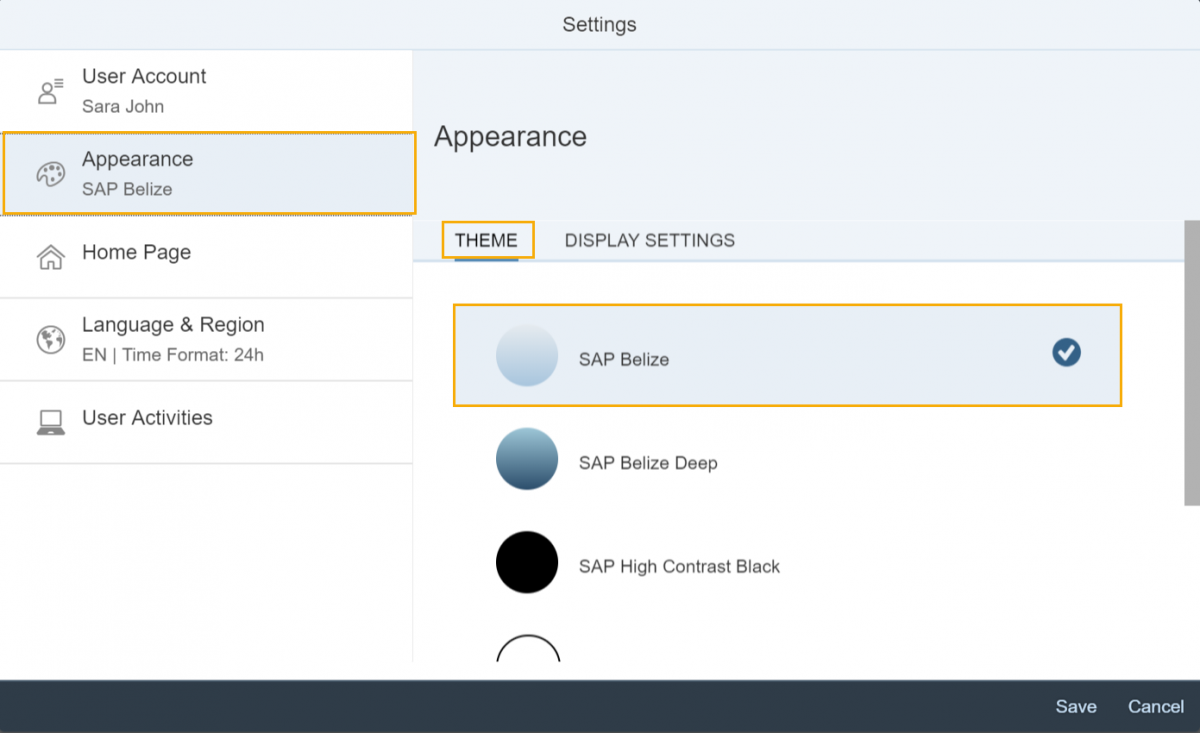Select the SAP High Contrast Black label
1200x733 pixels.
(679, 567)
